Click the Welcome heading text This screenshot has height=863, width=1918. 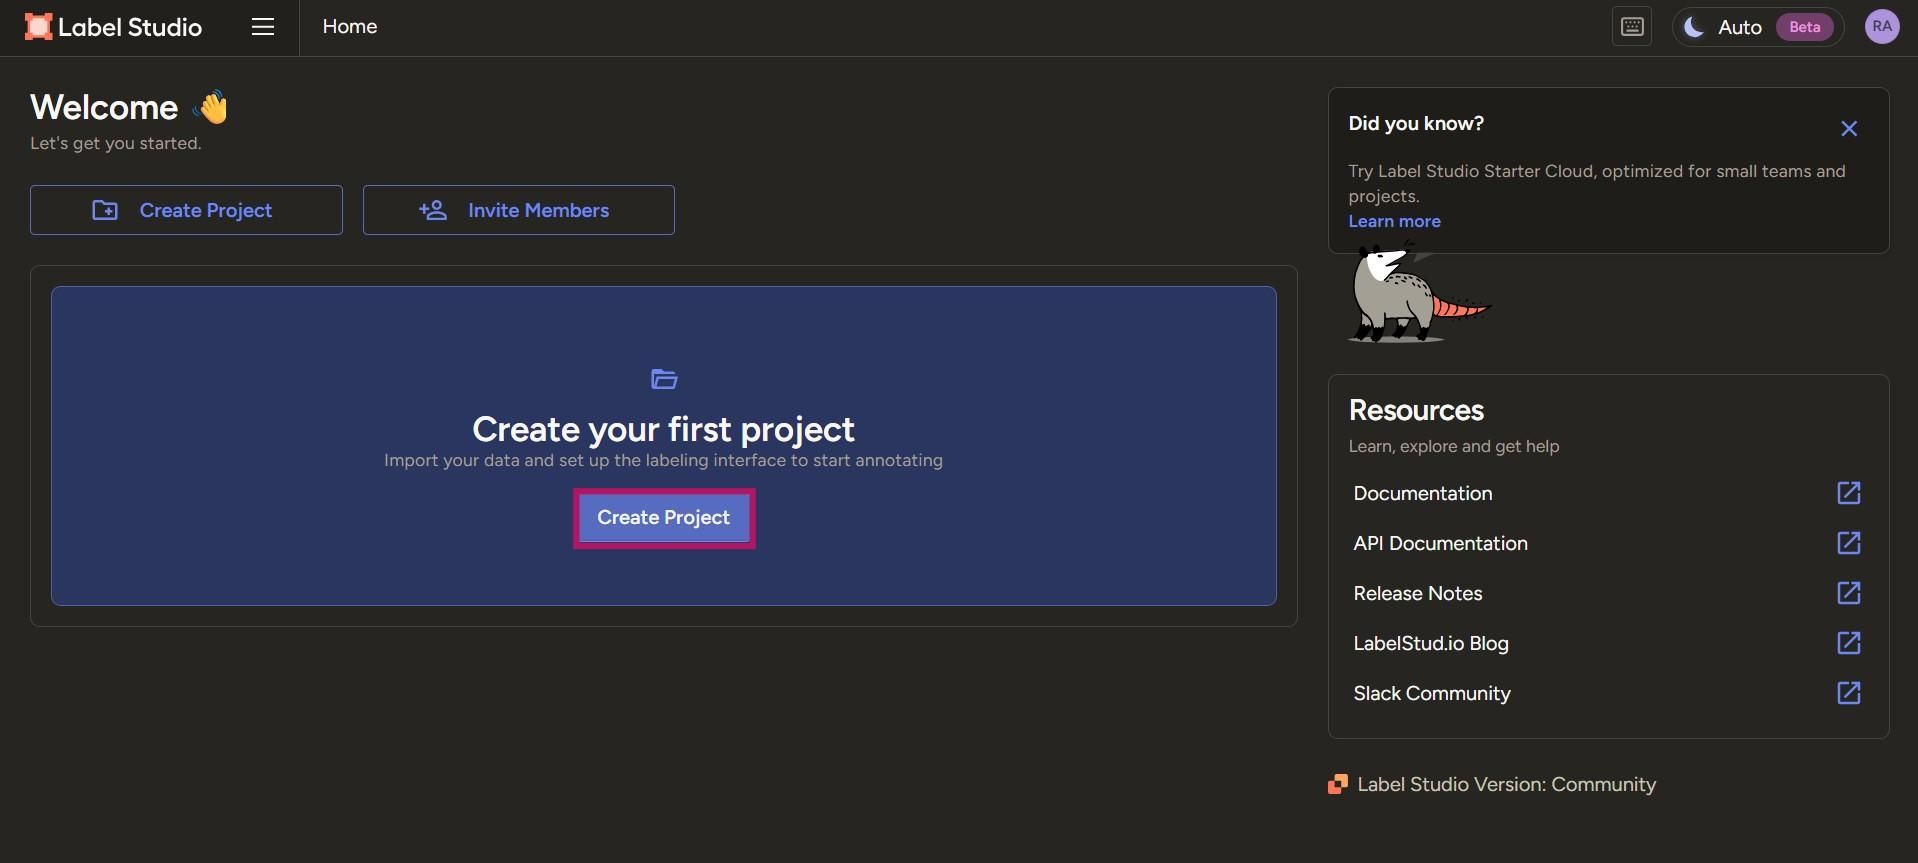tap(104, 107)
